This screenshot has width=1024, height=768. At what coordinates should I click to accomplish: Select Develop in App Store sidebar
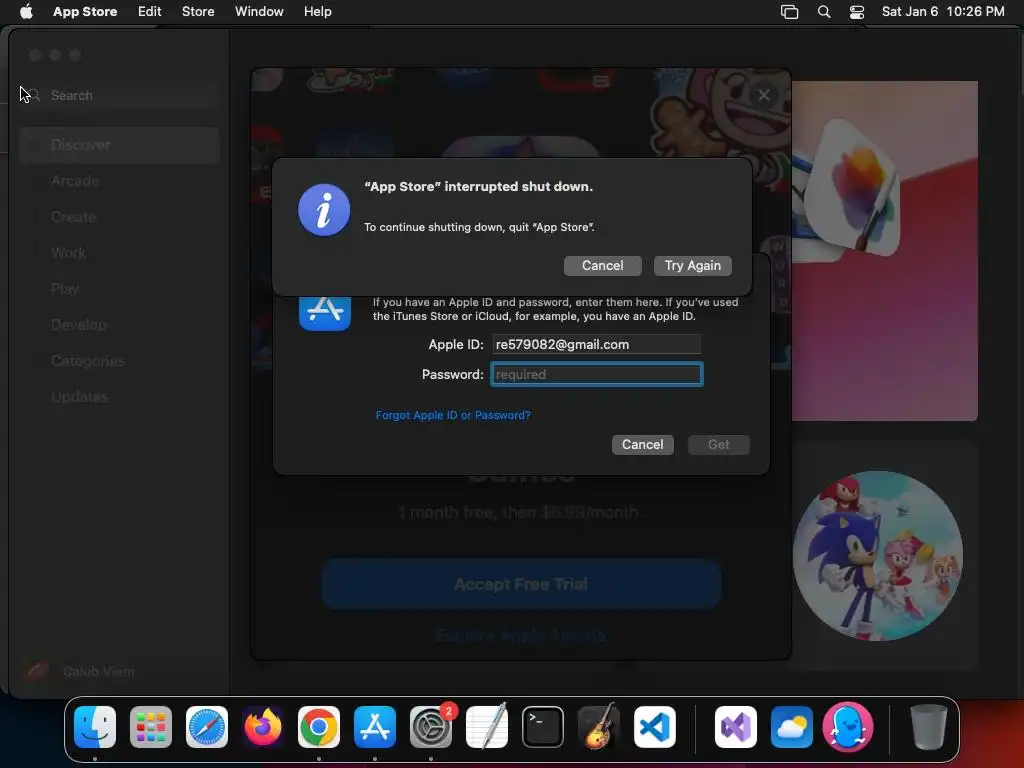pos(120,325)
